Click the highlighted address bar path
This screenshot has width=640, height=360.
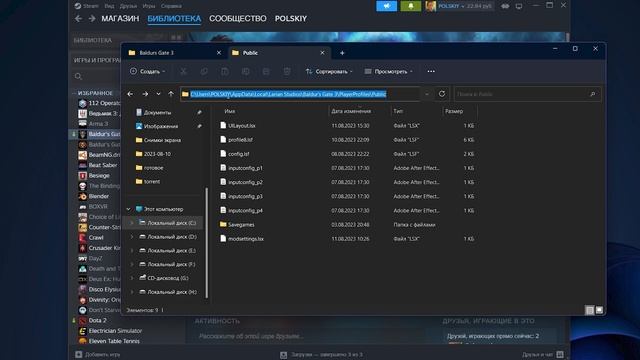click(x=288, y=94)
